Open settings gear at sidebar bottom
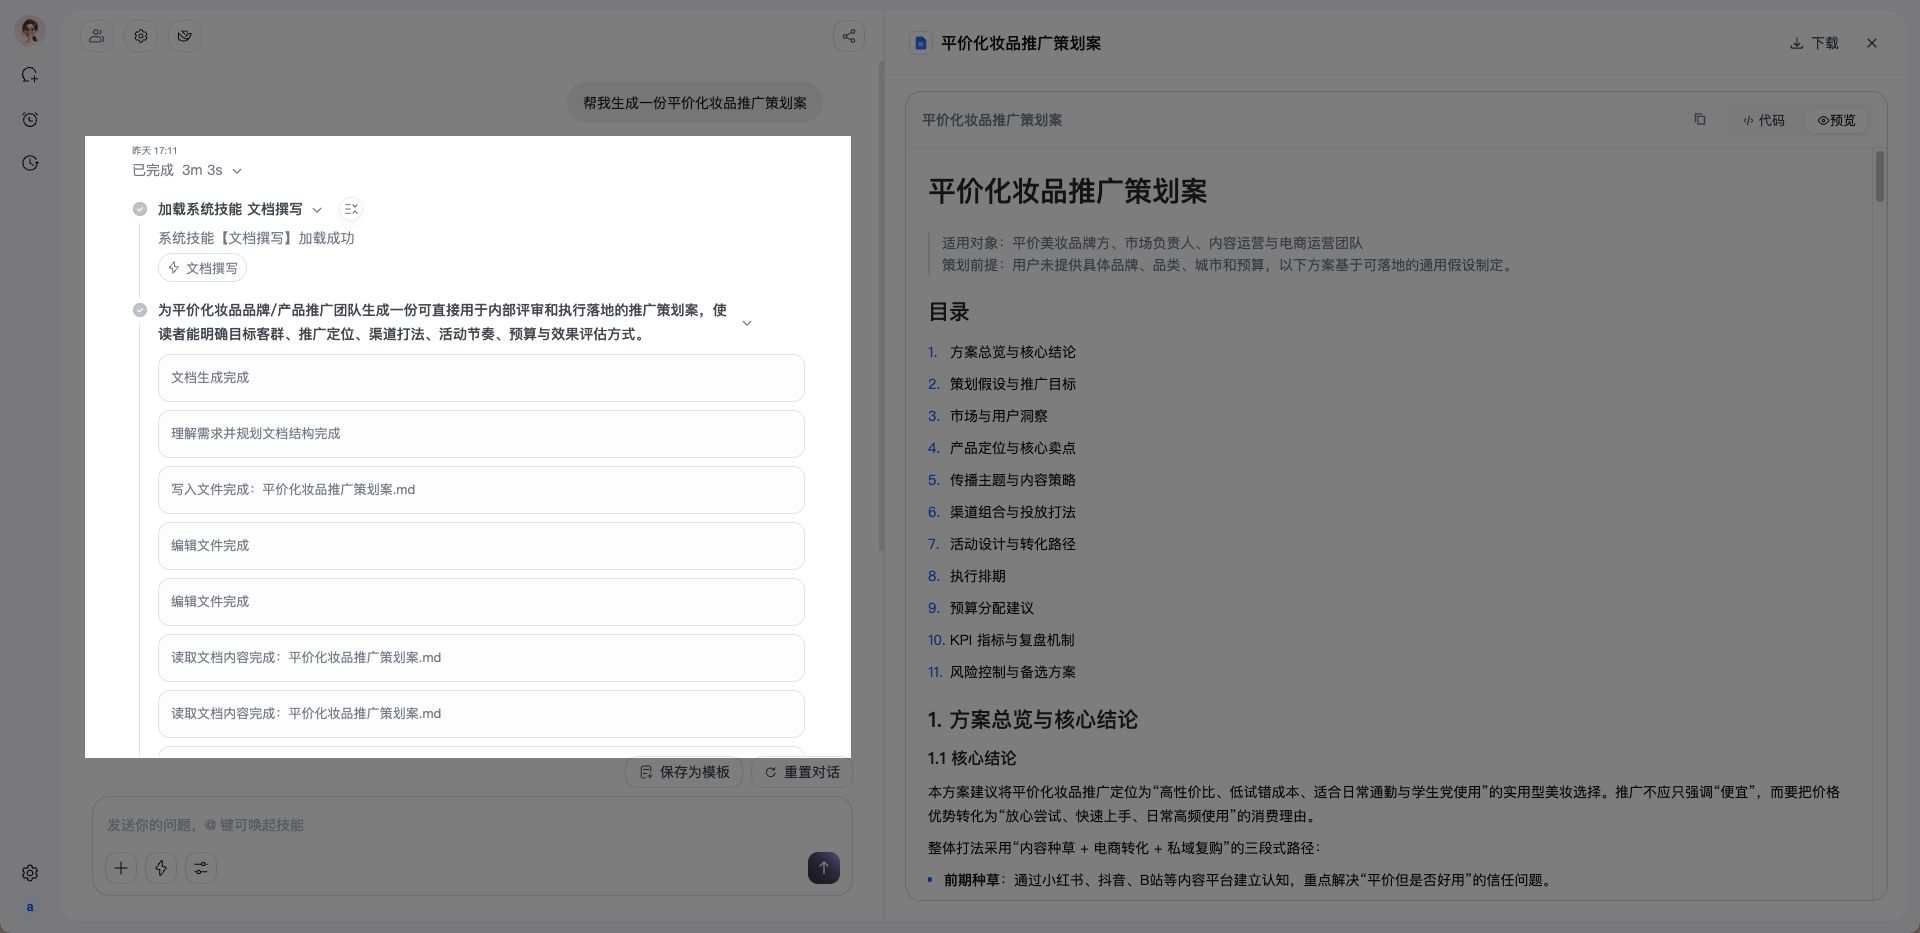Image resolution: width=1920 pixels, height=933 pixels. click(30, 873)
